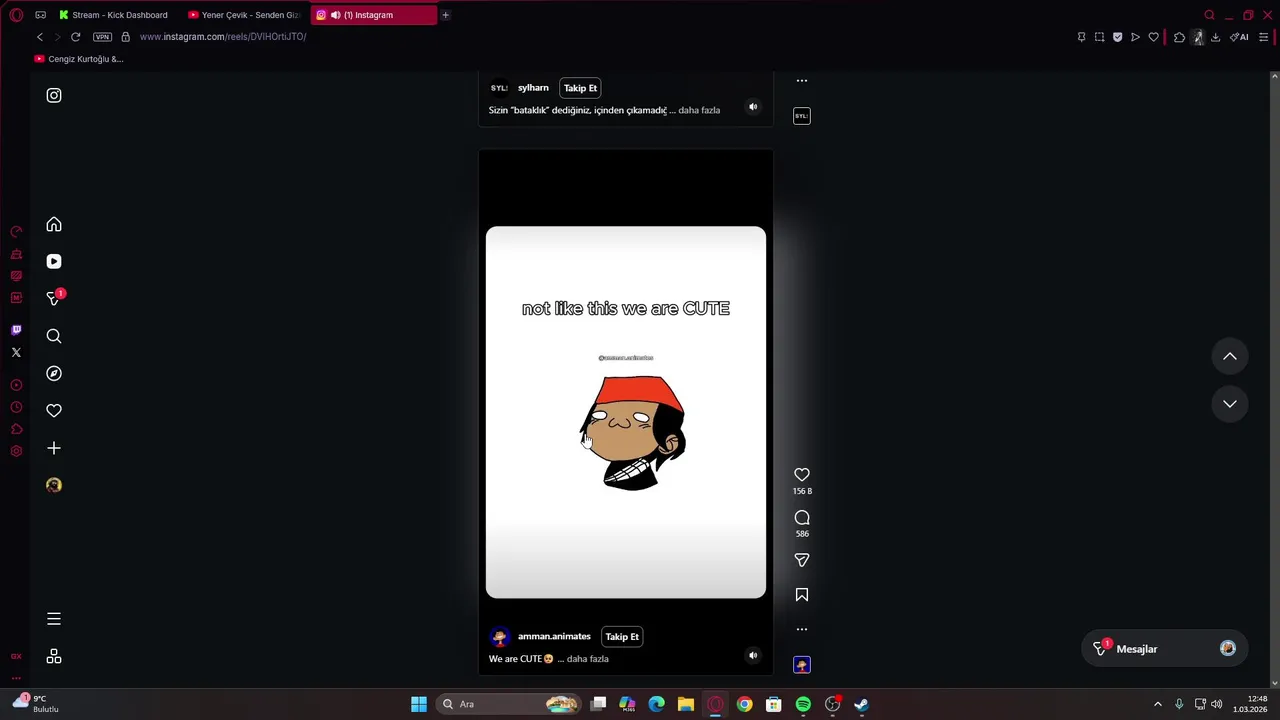Open Twitch in Opera sidebar

point(16,330)
